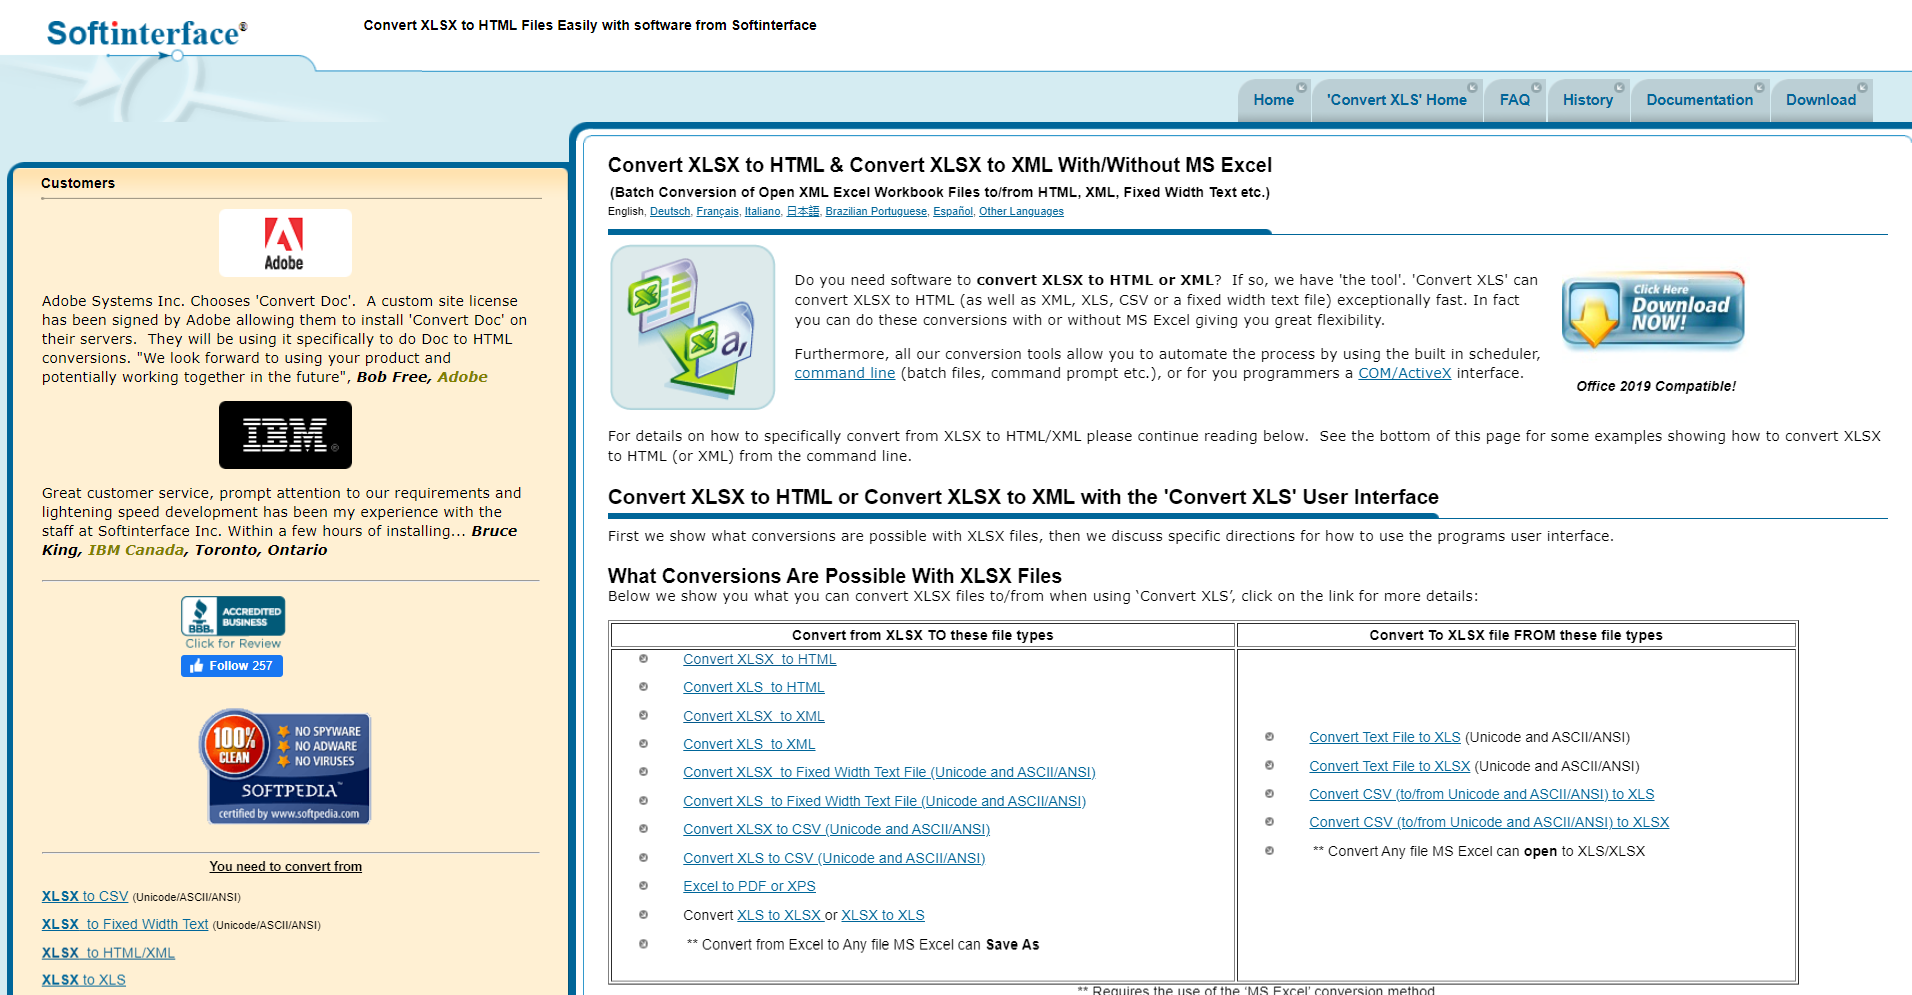Screen dimensions: 1912x995
Task: Switch language to Español
Action: pos(953,211)
